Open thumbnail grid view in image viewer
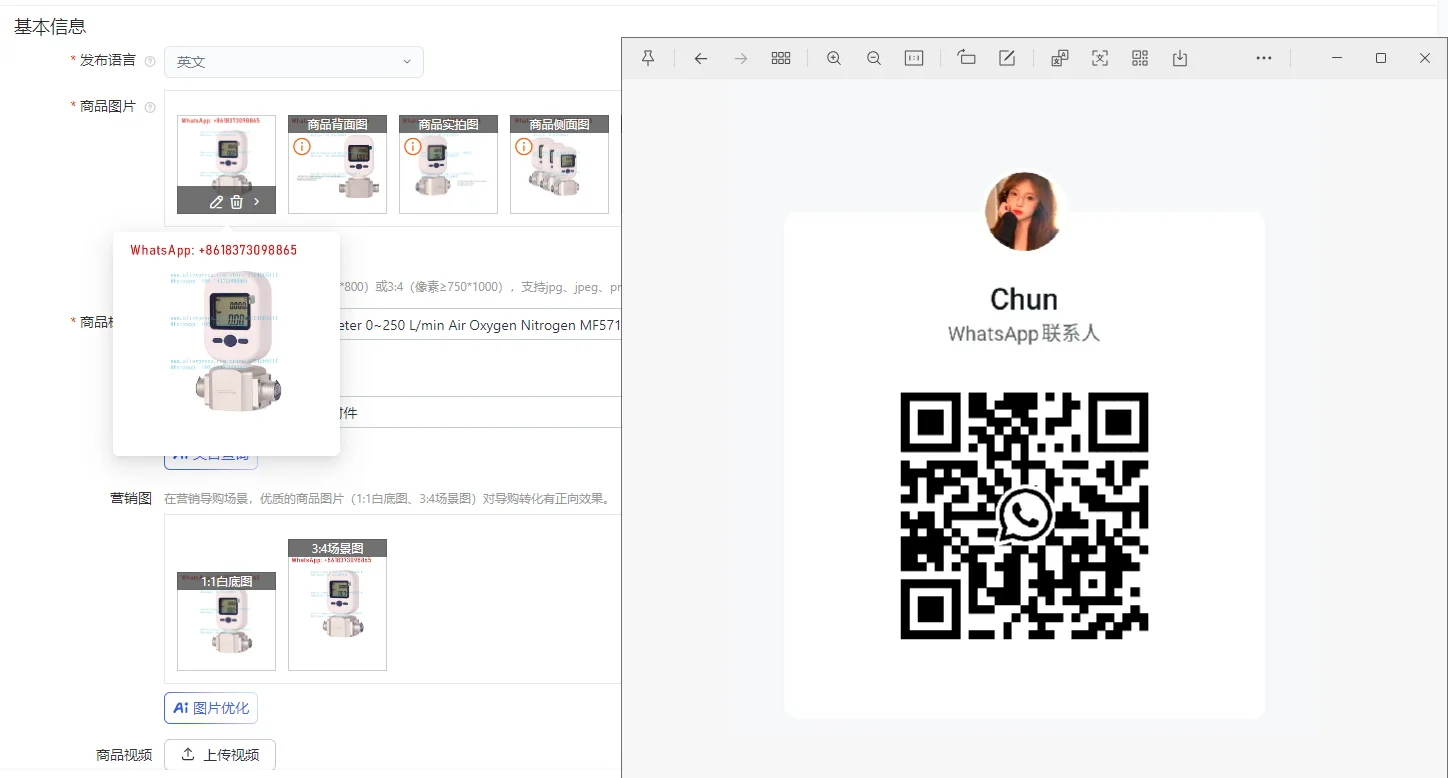1448x778 pixels. coord(781,58)
